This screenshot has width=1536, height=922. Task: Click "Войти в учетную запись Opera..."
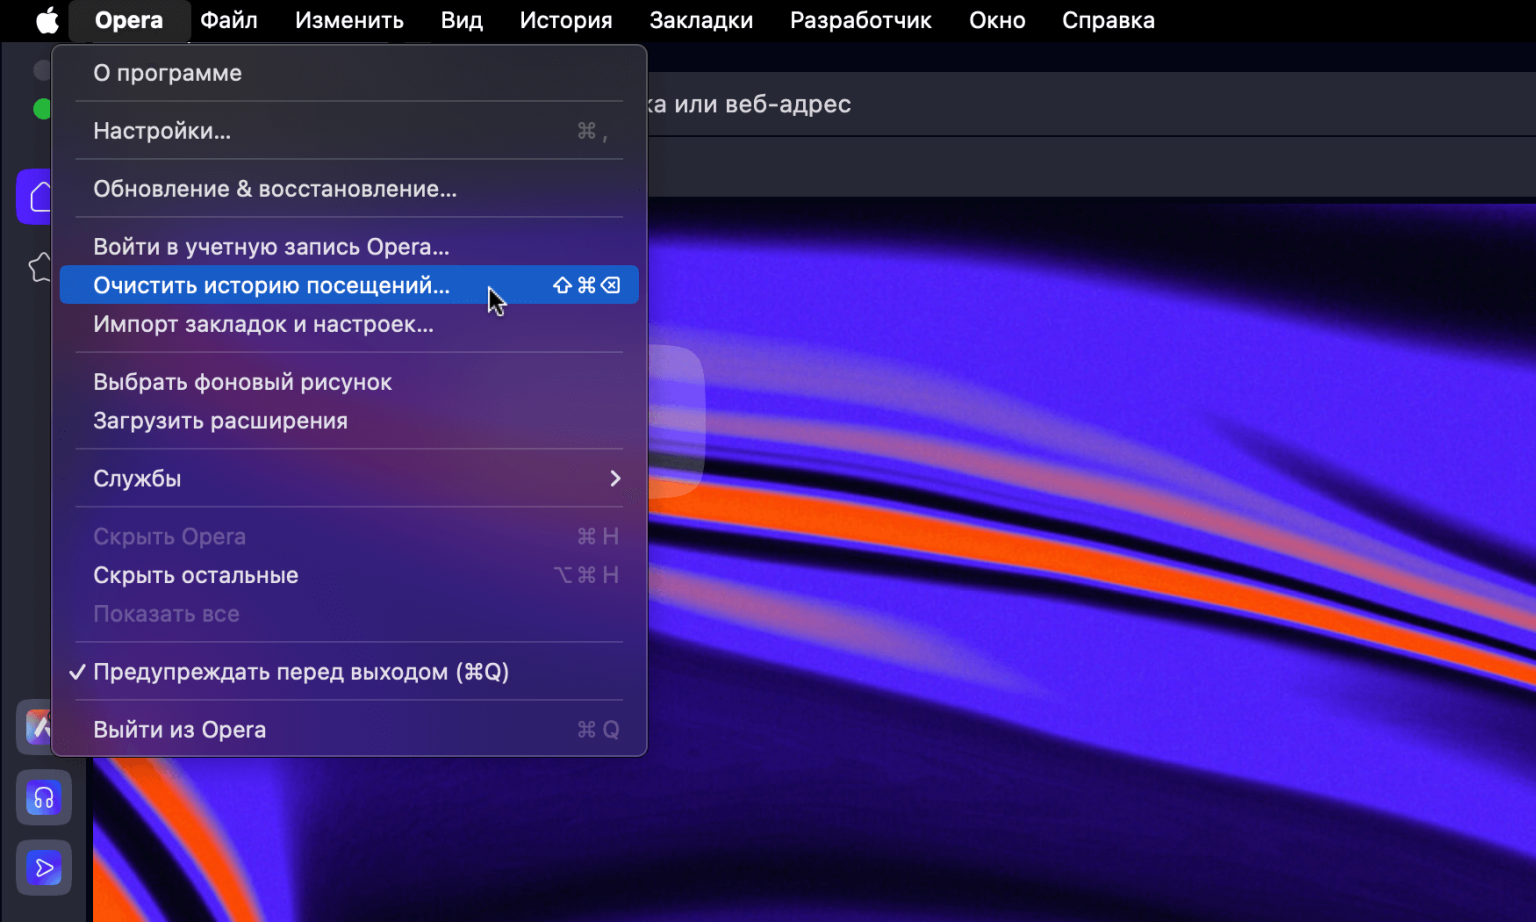click(271, 247)
